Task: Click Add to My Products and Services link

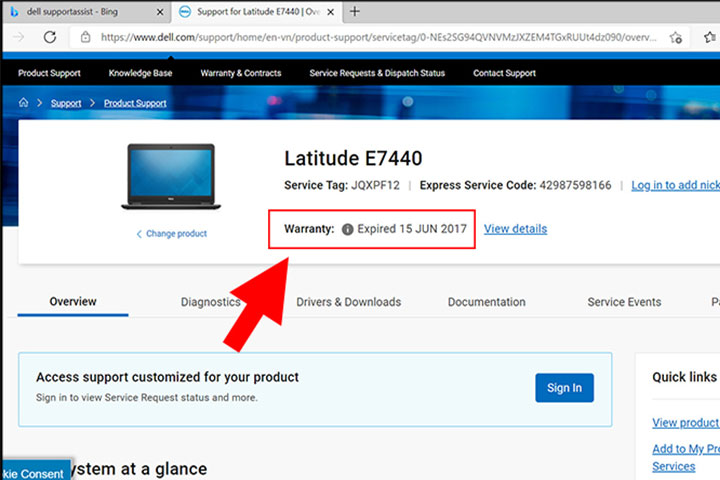Action: pyautogui.click(x=686, y=457)
